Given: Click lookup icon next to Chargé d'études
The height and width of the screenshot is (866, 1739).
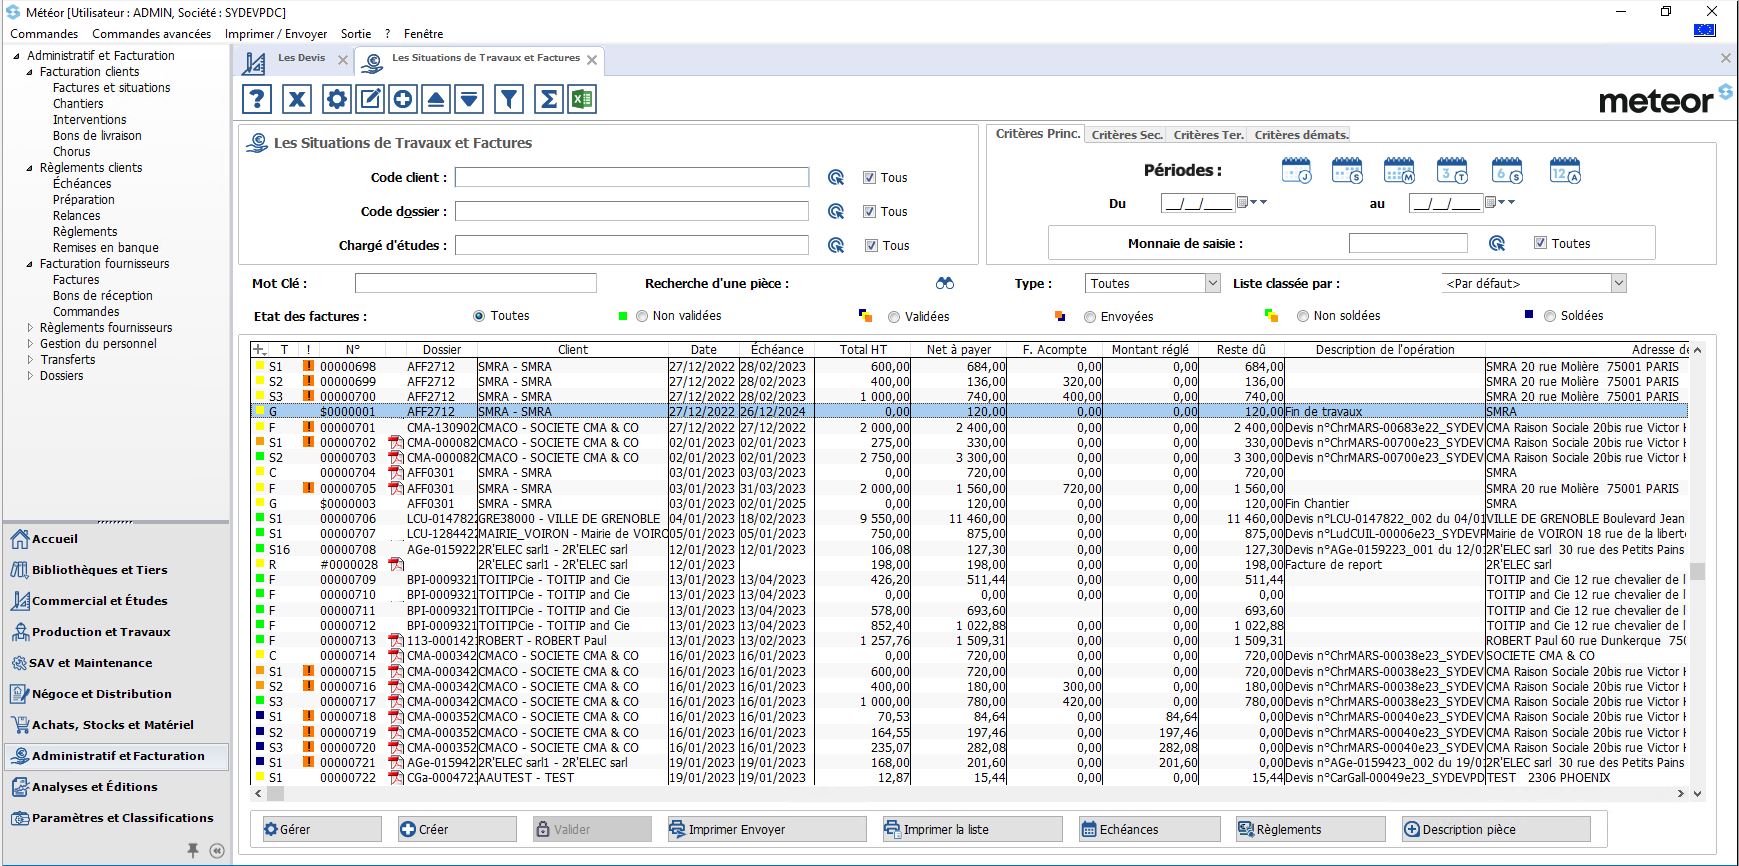Looking at the screenshot, I should pos(836,246).
